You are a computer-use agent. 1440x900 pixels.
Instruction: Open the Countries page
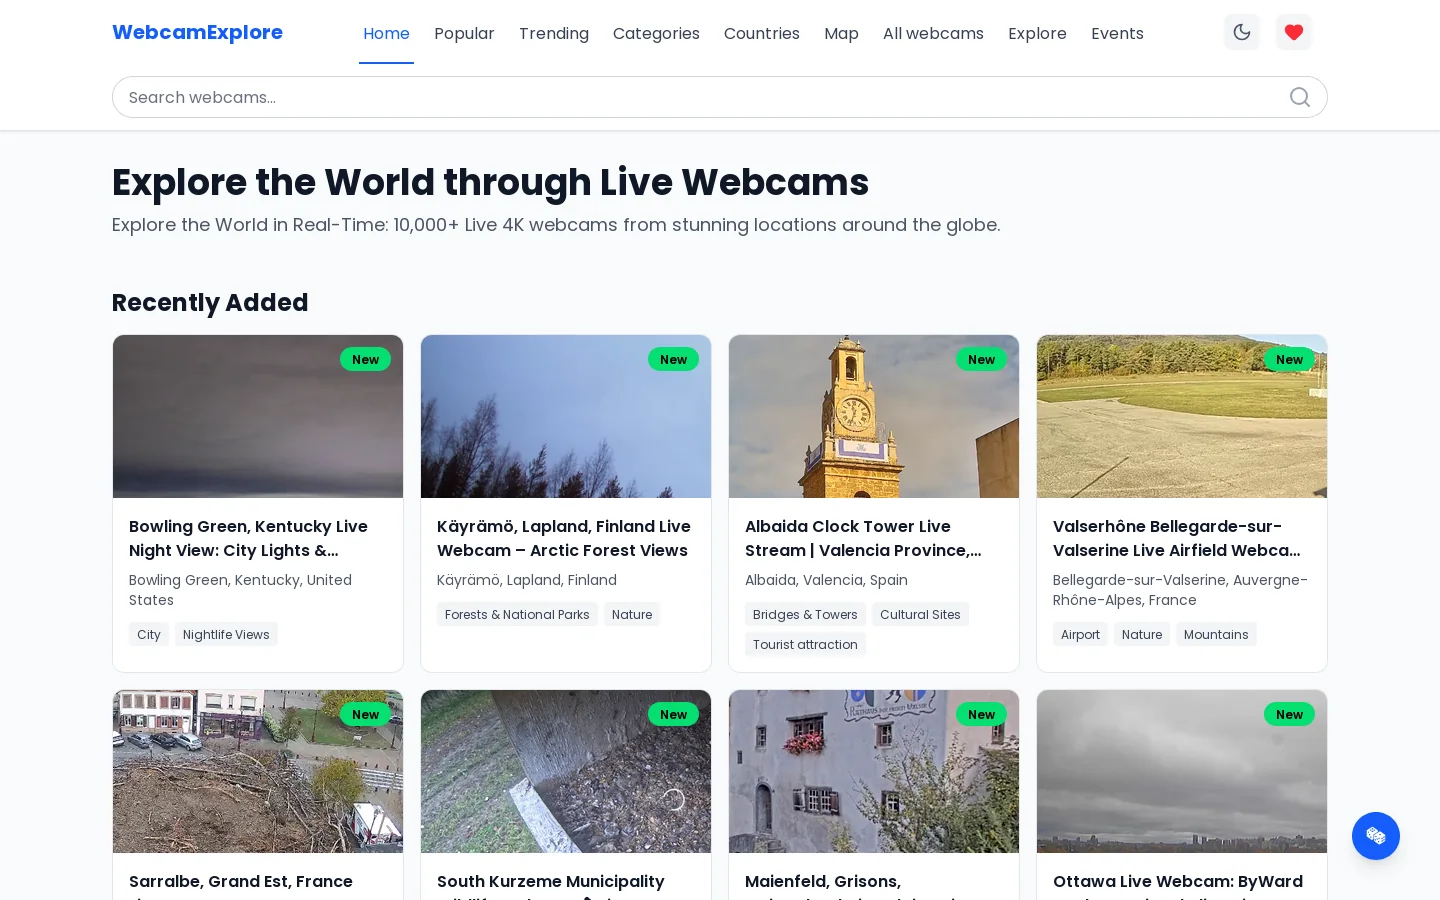click(762, 33)
